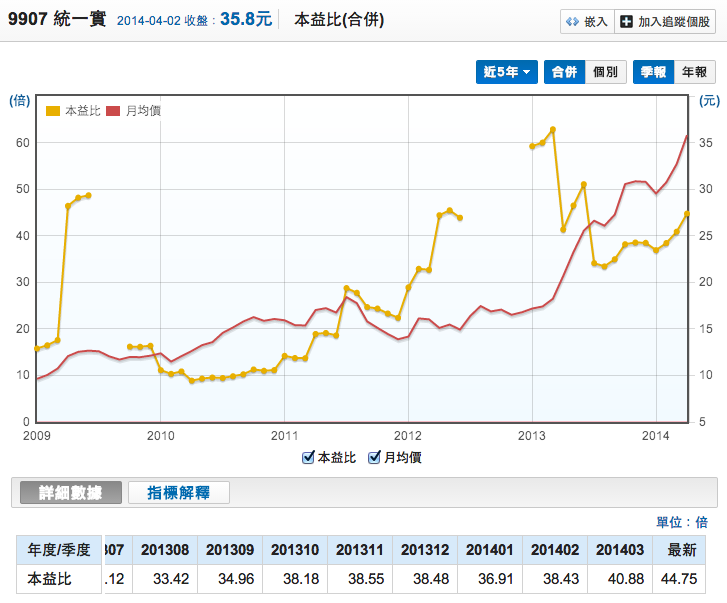Select the 季報 quarterly report view
The width and height of the screenshot is (727, 603).
pyautogui.click(x=653, y=72)
